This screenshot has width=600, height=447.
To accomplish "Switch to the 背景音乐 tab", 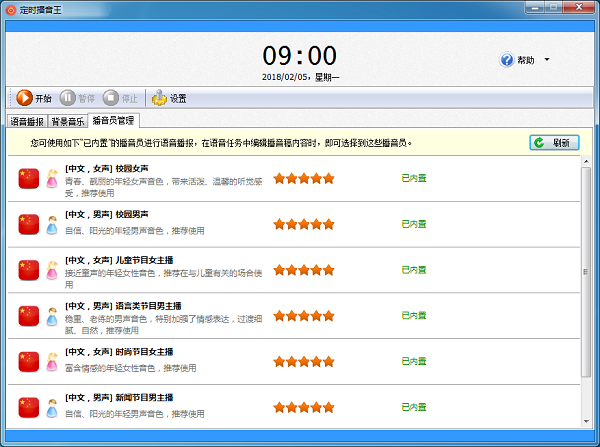I will tap(67, 121).
